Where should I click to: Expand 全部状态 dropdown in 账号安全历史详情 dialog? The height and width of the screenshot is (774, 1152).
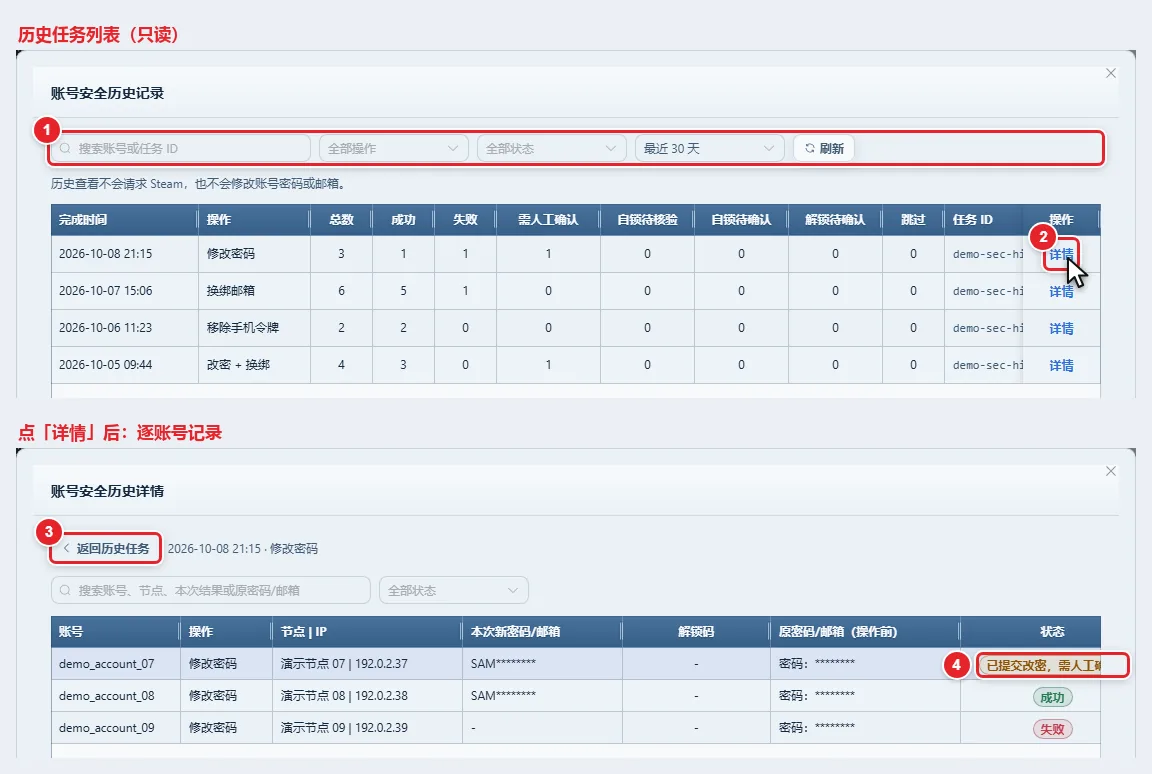click(454, 590)
